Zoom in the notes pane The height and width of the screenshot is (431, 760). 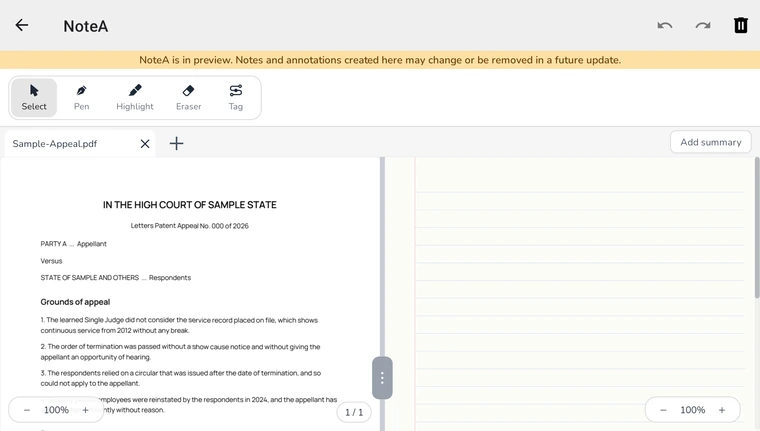(x=722, y=410)
